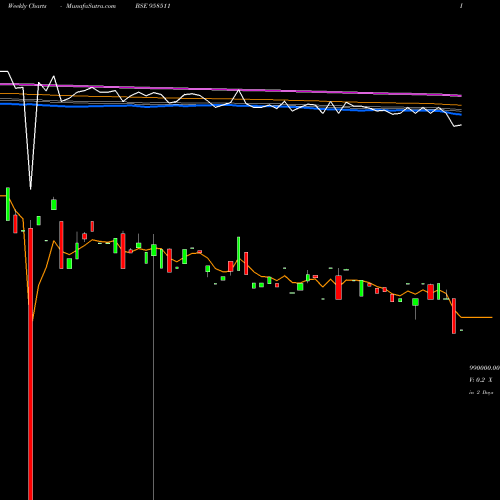Click the 'MunafaSutra.com' site label
The width and height of the screenshot is (500, 500).
click(91, 6)
